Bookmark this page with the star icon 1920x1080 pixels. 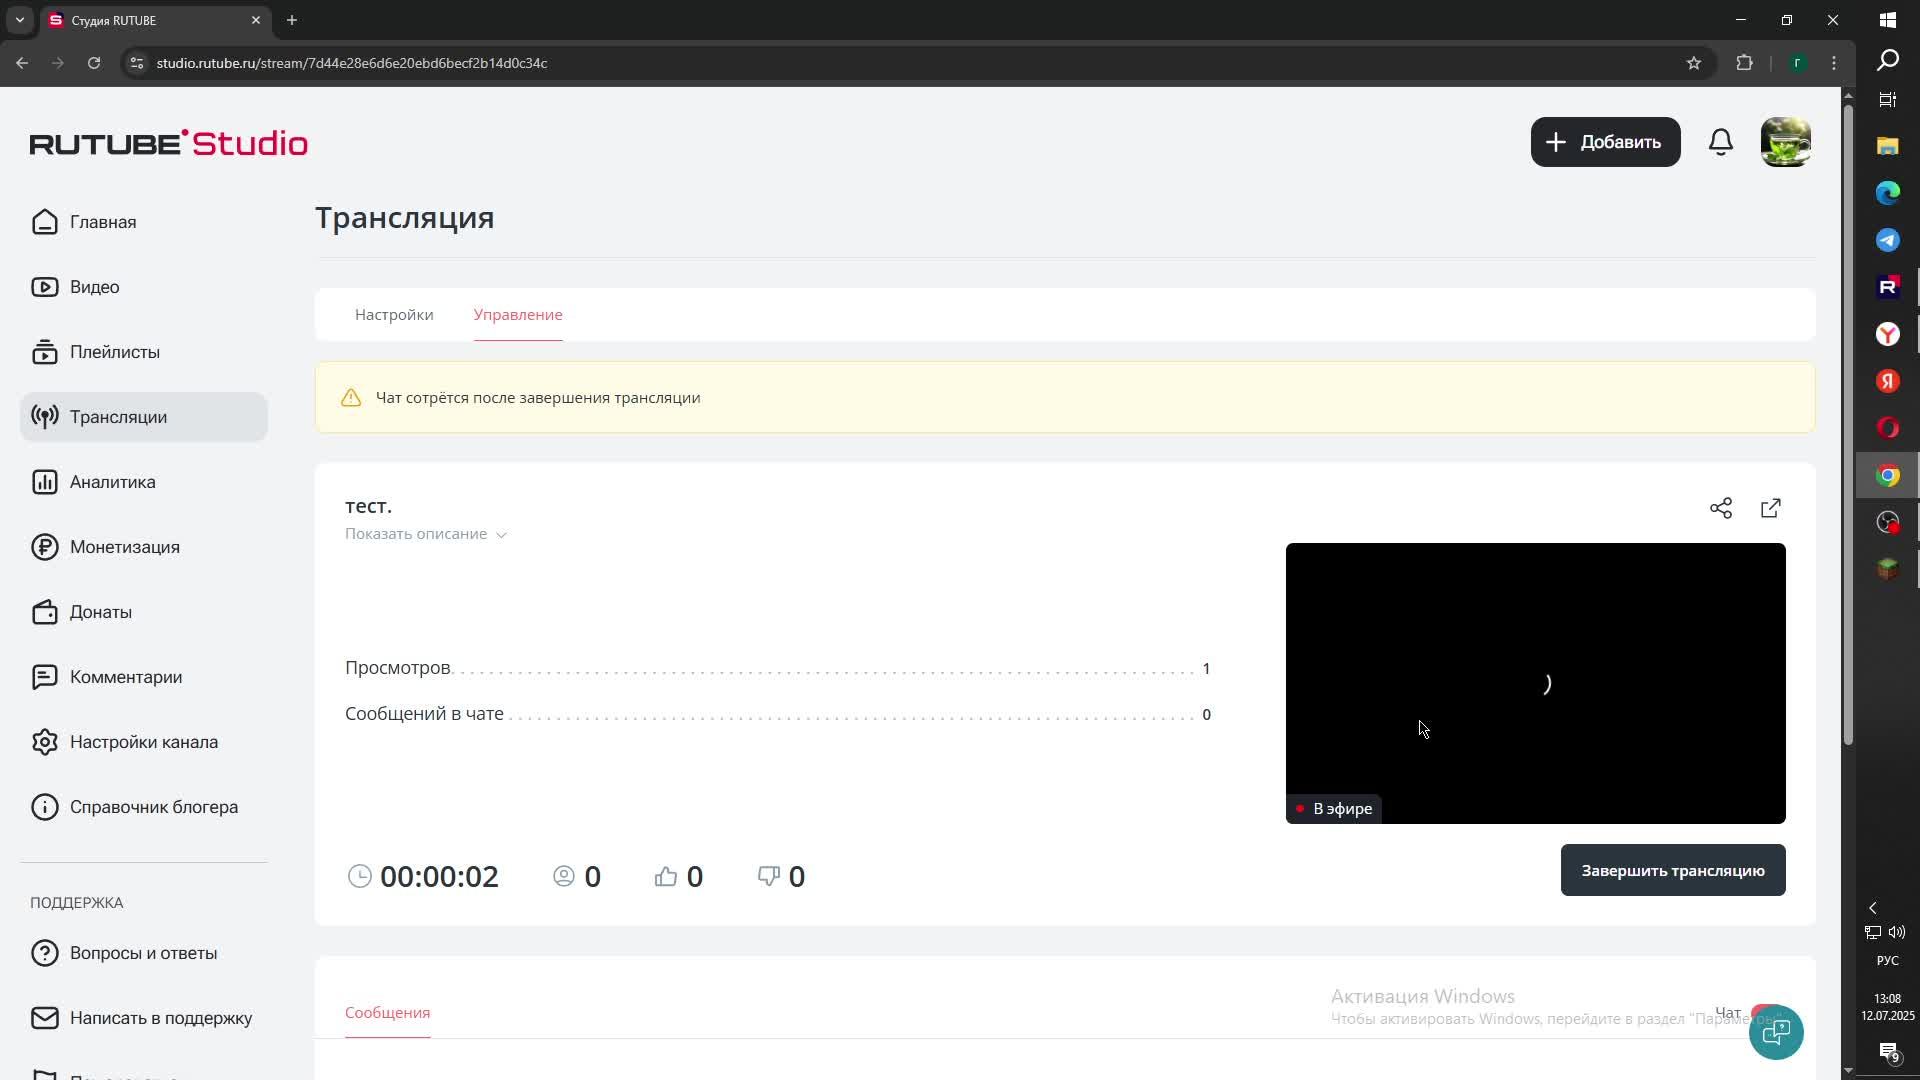click(x=1693, y=63)
